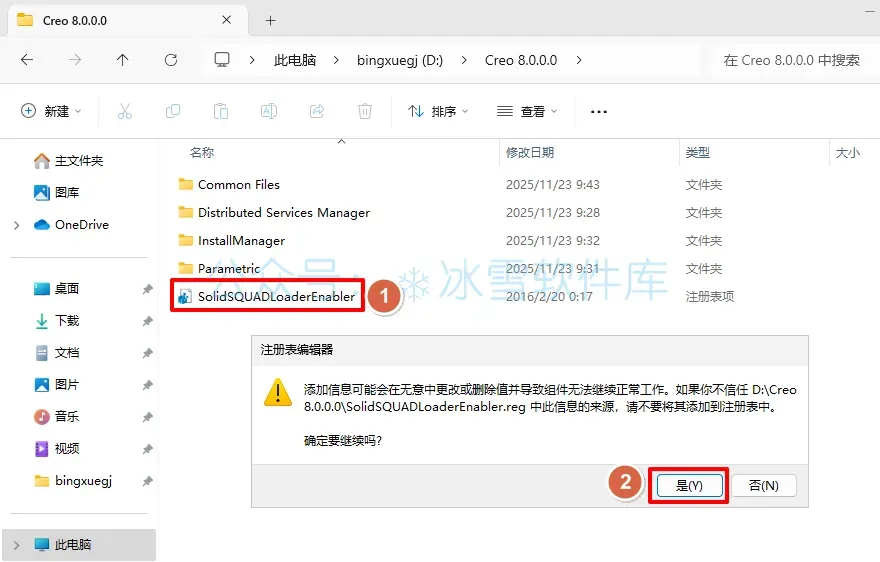Click the InstallManager folder icon

(x=186, y=240)
